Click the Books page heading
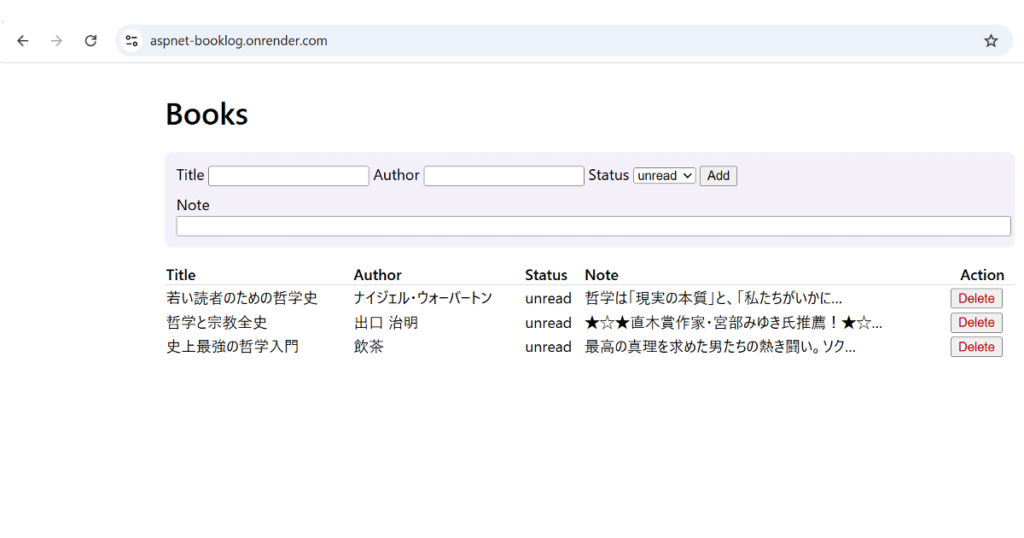The height and width of the screenshot is (538, 1024). (x=207, y=115)
